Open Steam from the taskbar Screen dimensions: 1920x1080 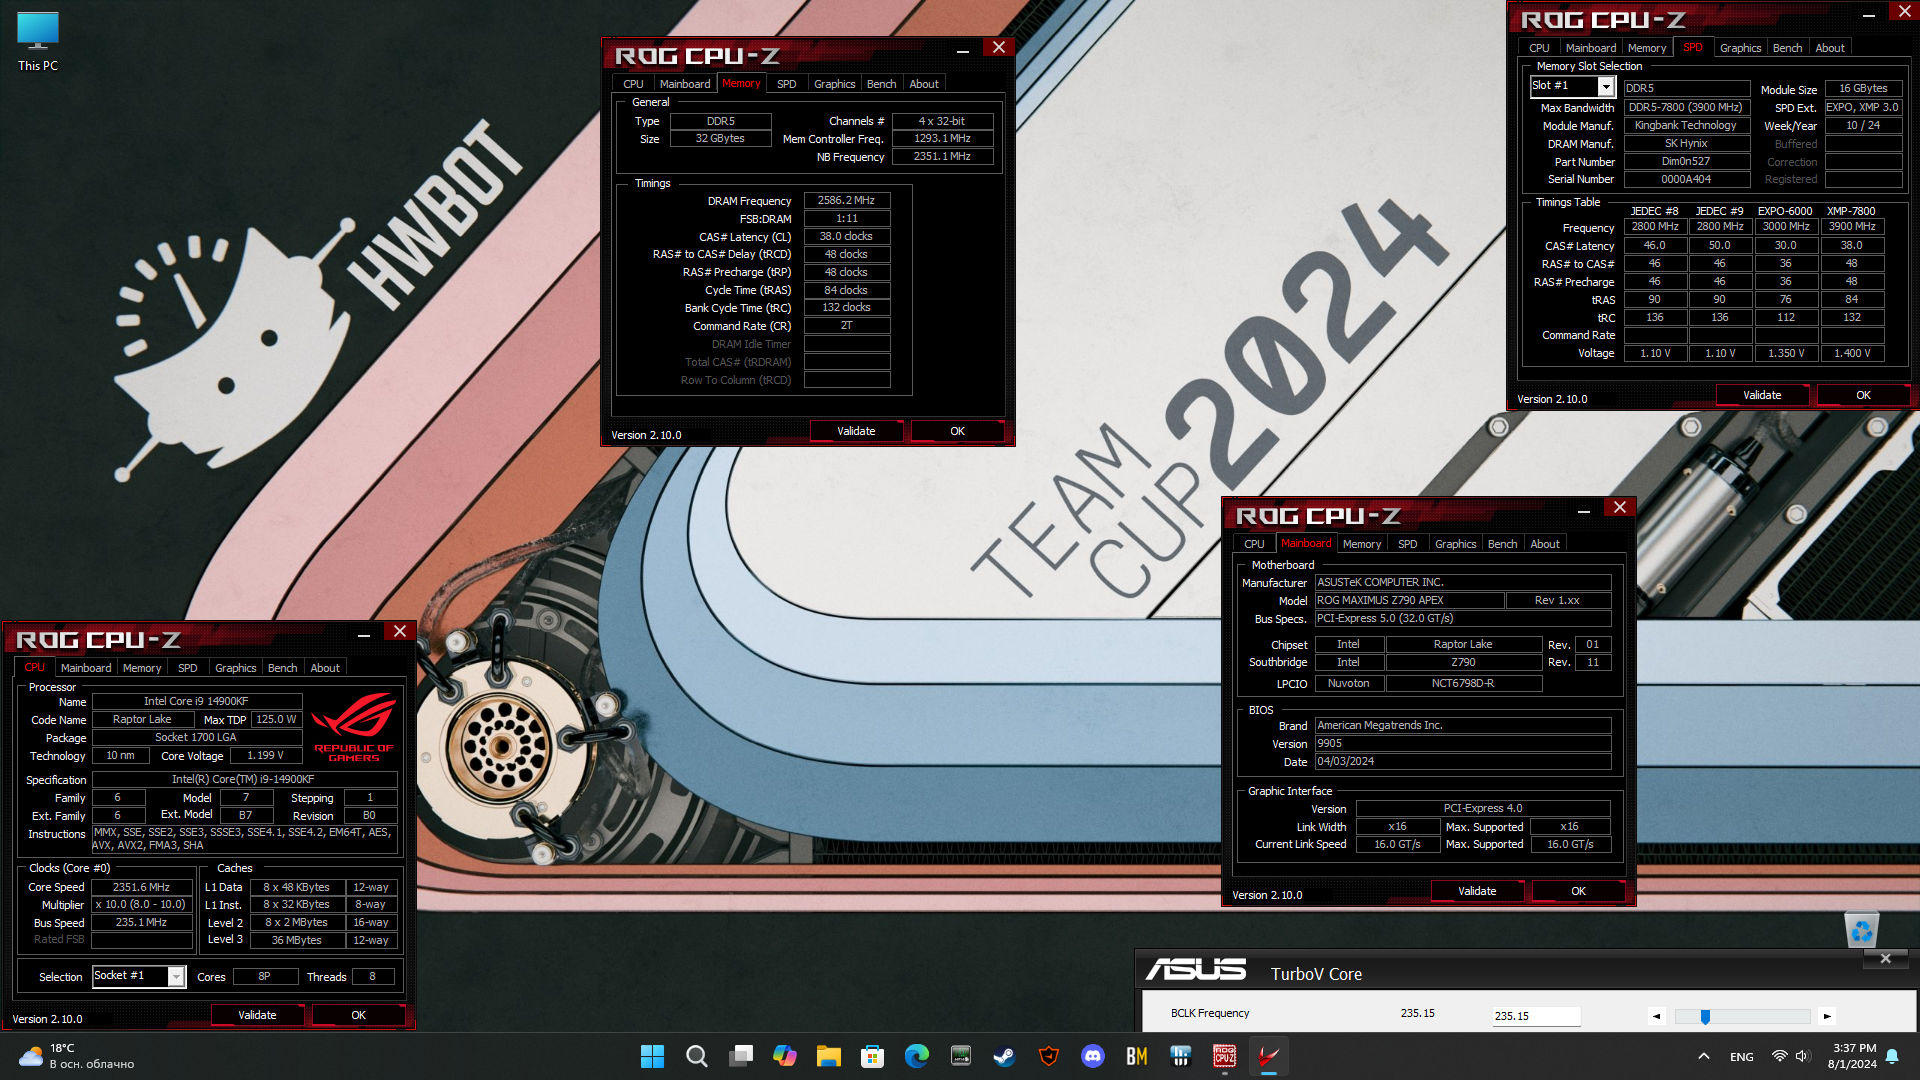click(1005, 1056)
